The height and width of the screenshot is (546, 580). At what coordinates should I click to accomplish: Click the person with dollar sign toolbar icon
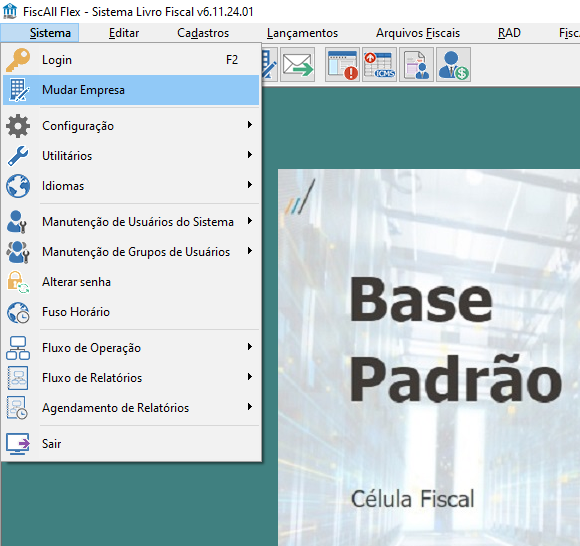453,65
